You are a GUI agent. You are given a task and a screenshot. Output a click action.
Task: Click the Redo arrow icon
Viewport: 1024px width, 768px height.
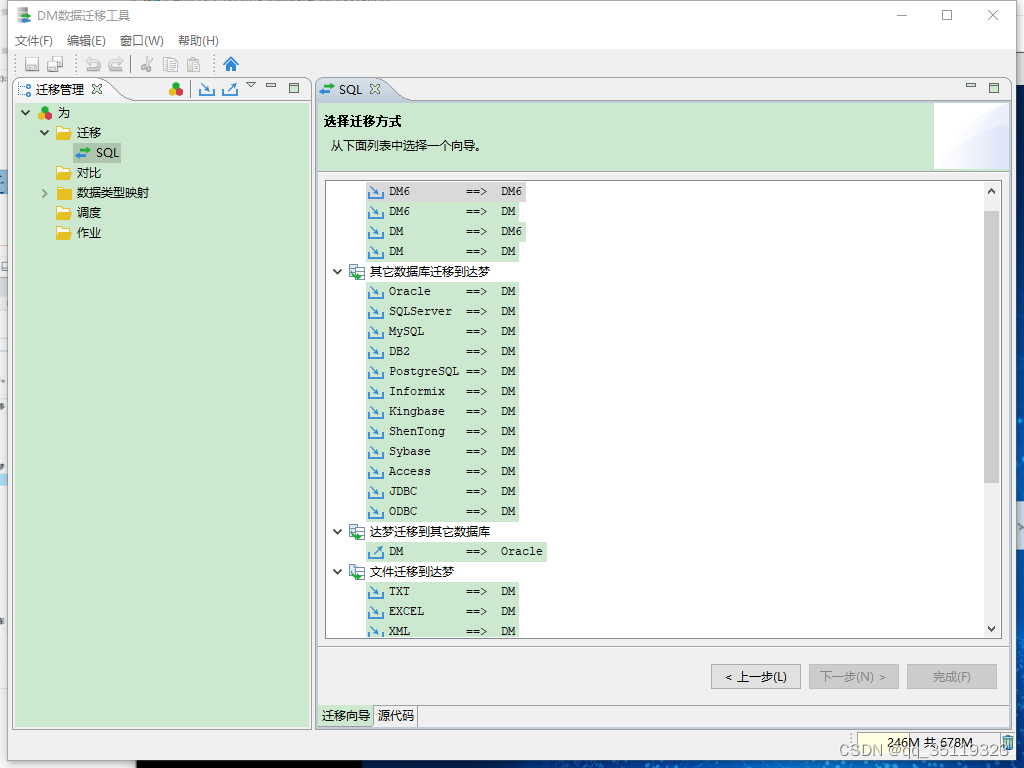pos(116,64)
